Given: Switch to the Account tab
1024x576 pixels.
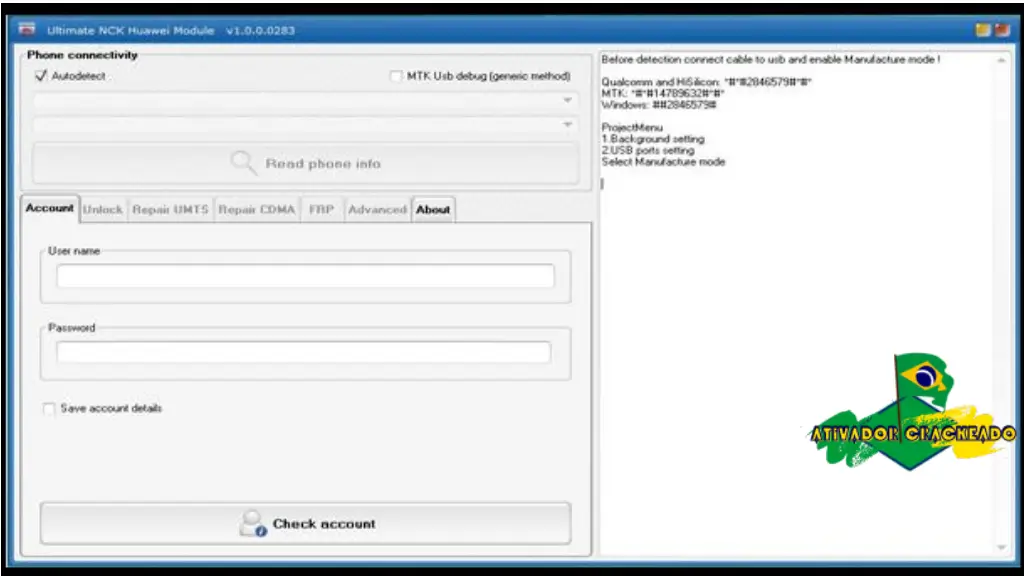Looking at the screenshot, I should pyautogui.click(x=50, y=208).
